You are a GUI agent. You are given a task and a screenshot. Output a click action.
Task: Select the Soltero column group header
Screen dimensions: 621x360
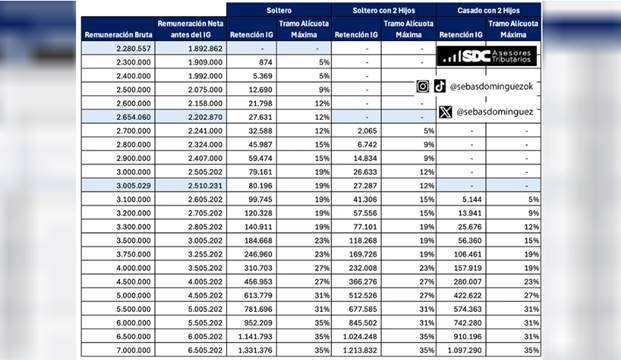[x=279, y=10]
